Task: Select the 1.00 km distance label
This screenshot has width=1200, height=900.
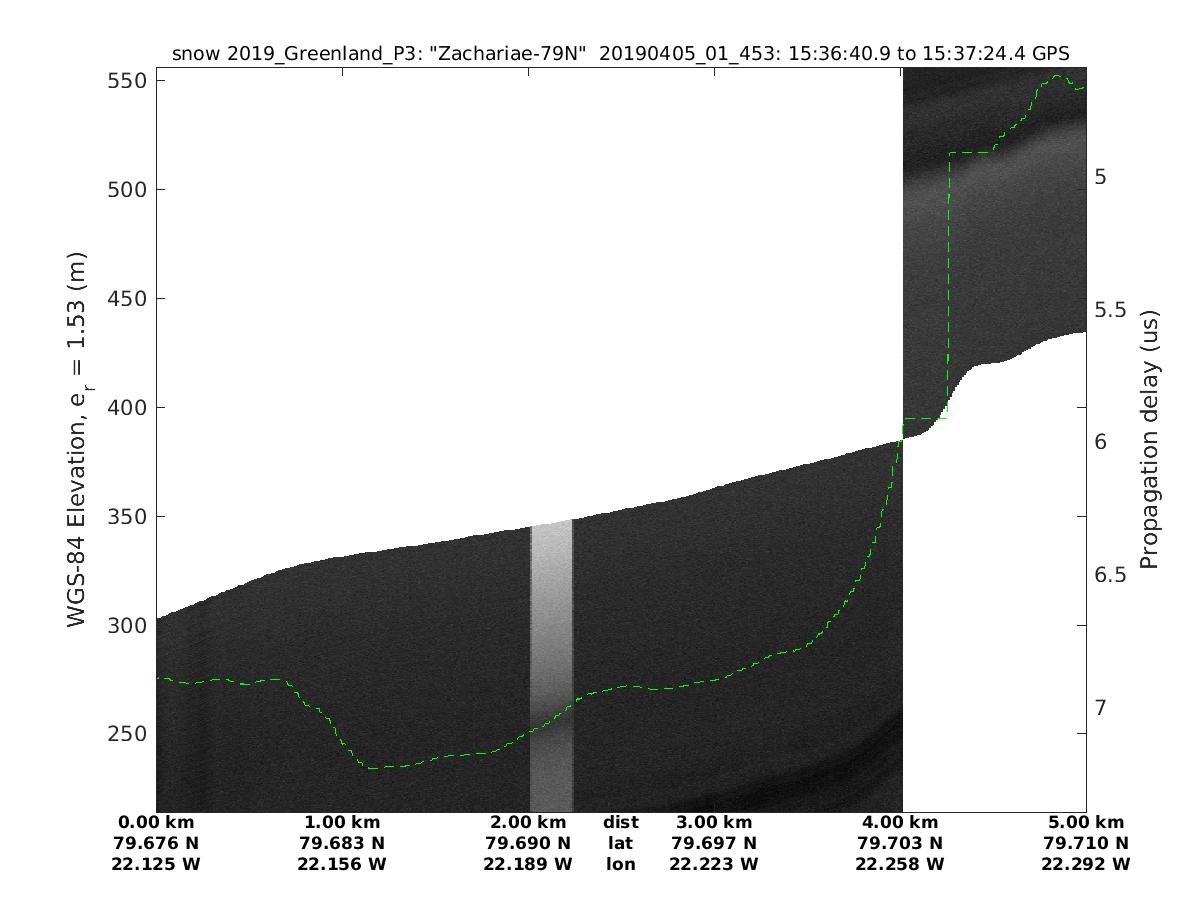Action: 342,822
